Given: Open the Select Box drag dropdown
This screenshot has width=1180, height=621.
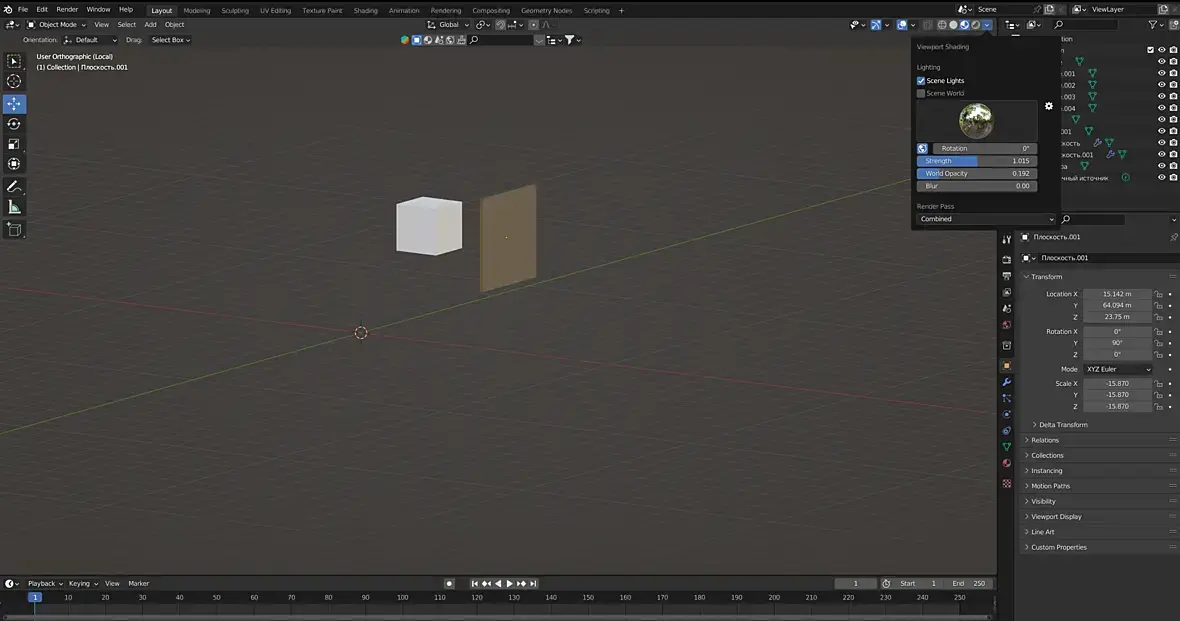Looking at the screenshot, I should click(171, 40).
